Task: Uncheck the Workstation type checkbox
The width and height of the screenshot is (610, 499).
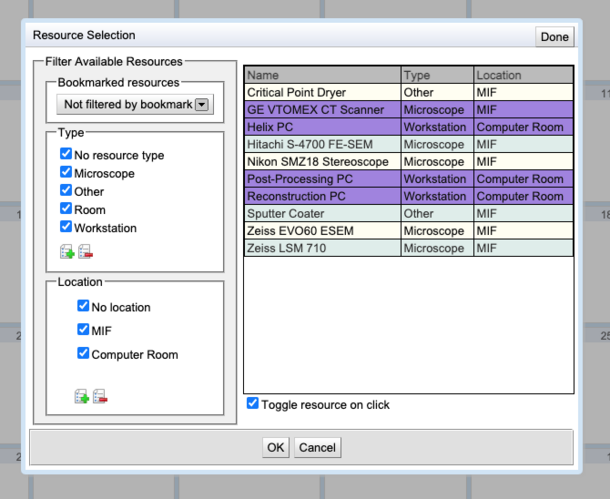Action: tap(66, 227)
